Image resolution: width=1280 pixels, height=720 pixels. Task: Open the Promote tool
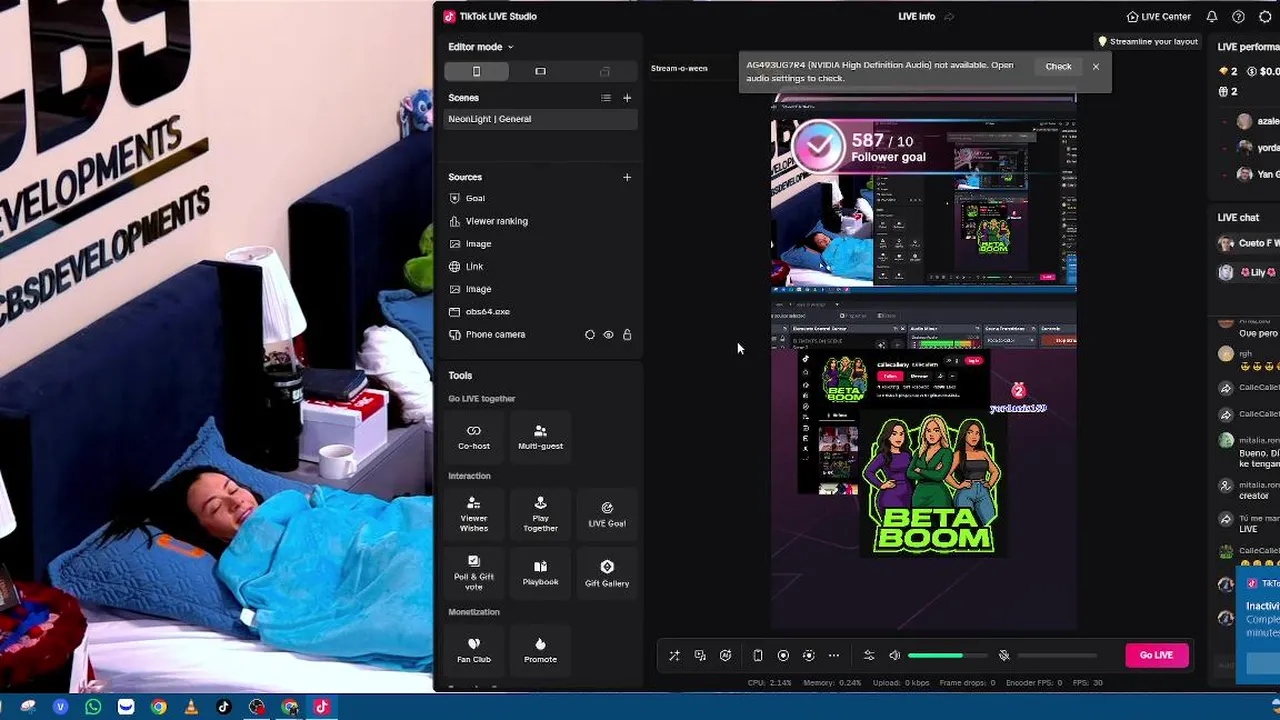coord(540,650)
